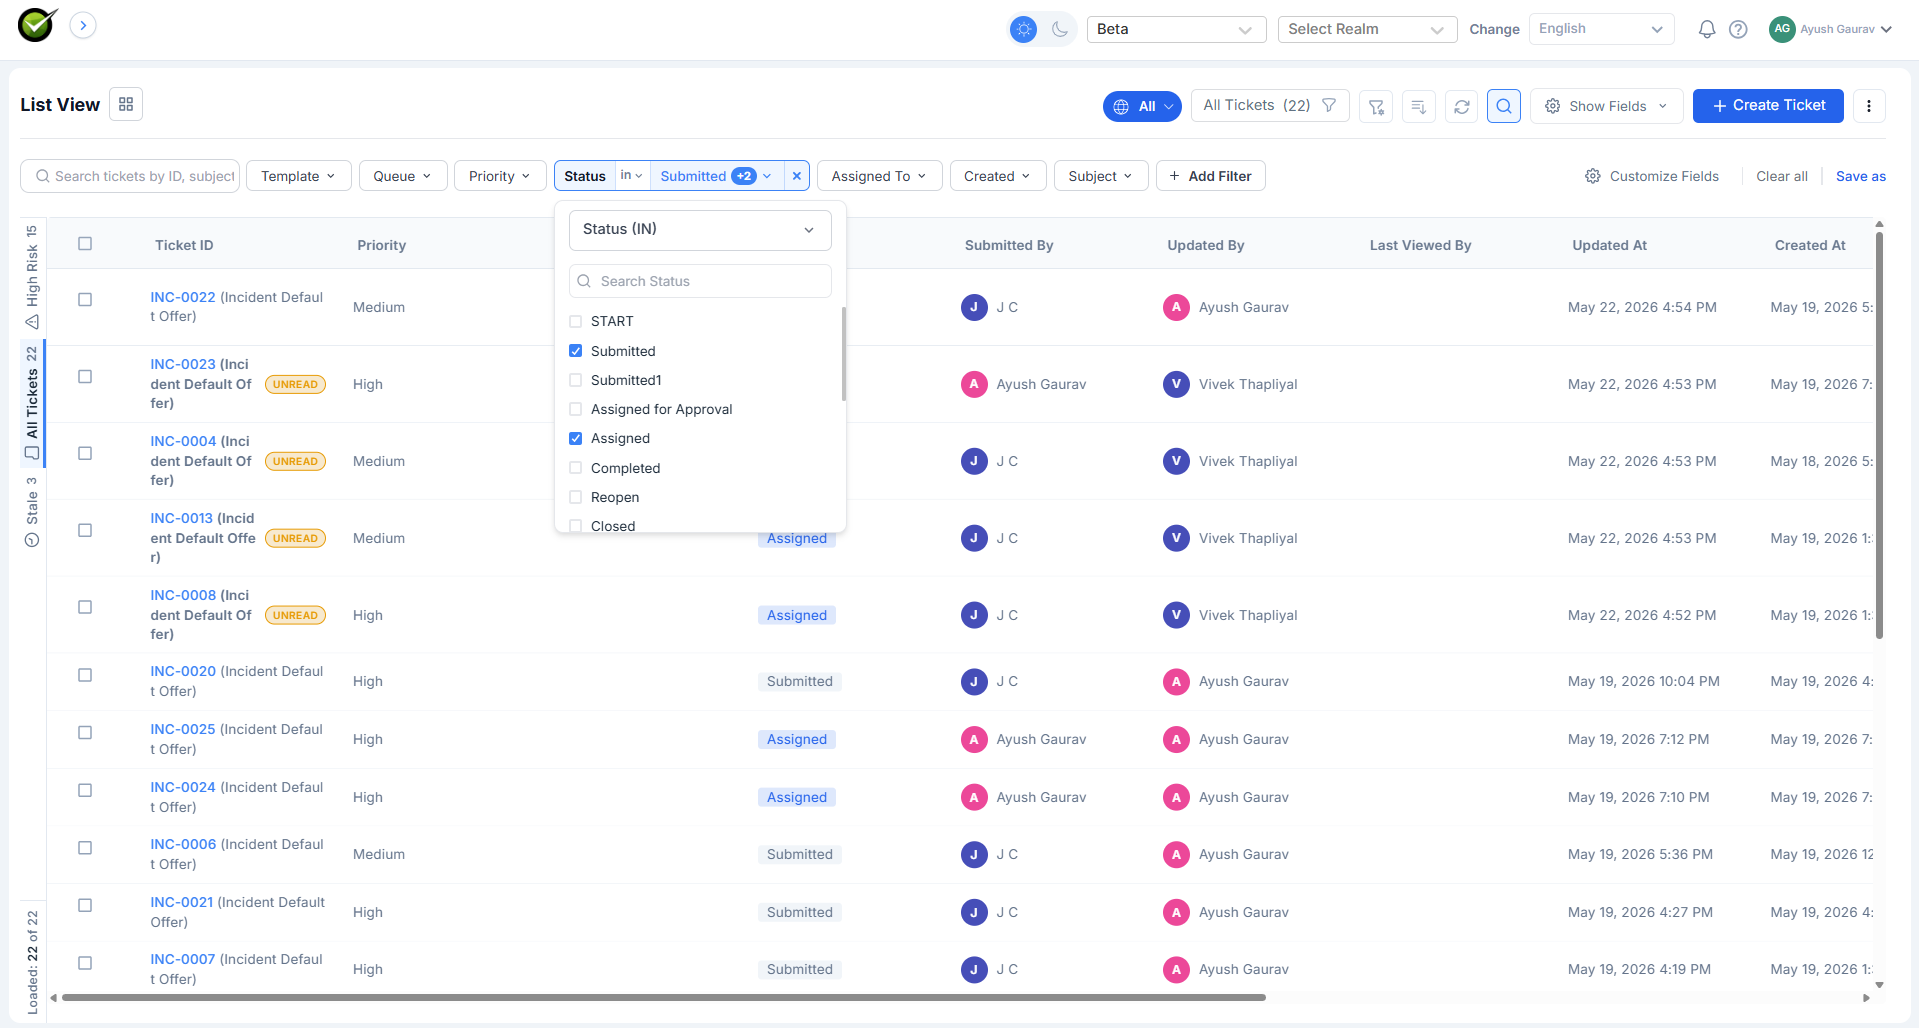Screen dimensions: 1919x1028
Task: Sort by the Updated At column header
Action: click(x=1610, y=245)
